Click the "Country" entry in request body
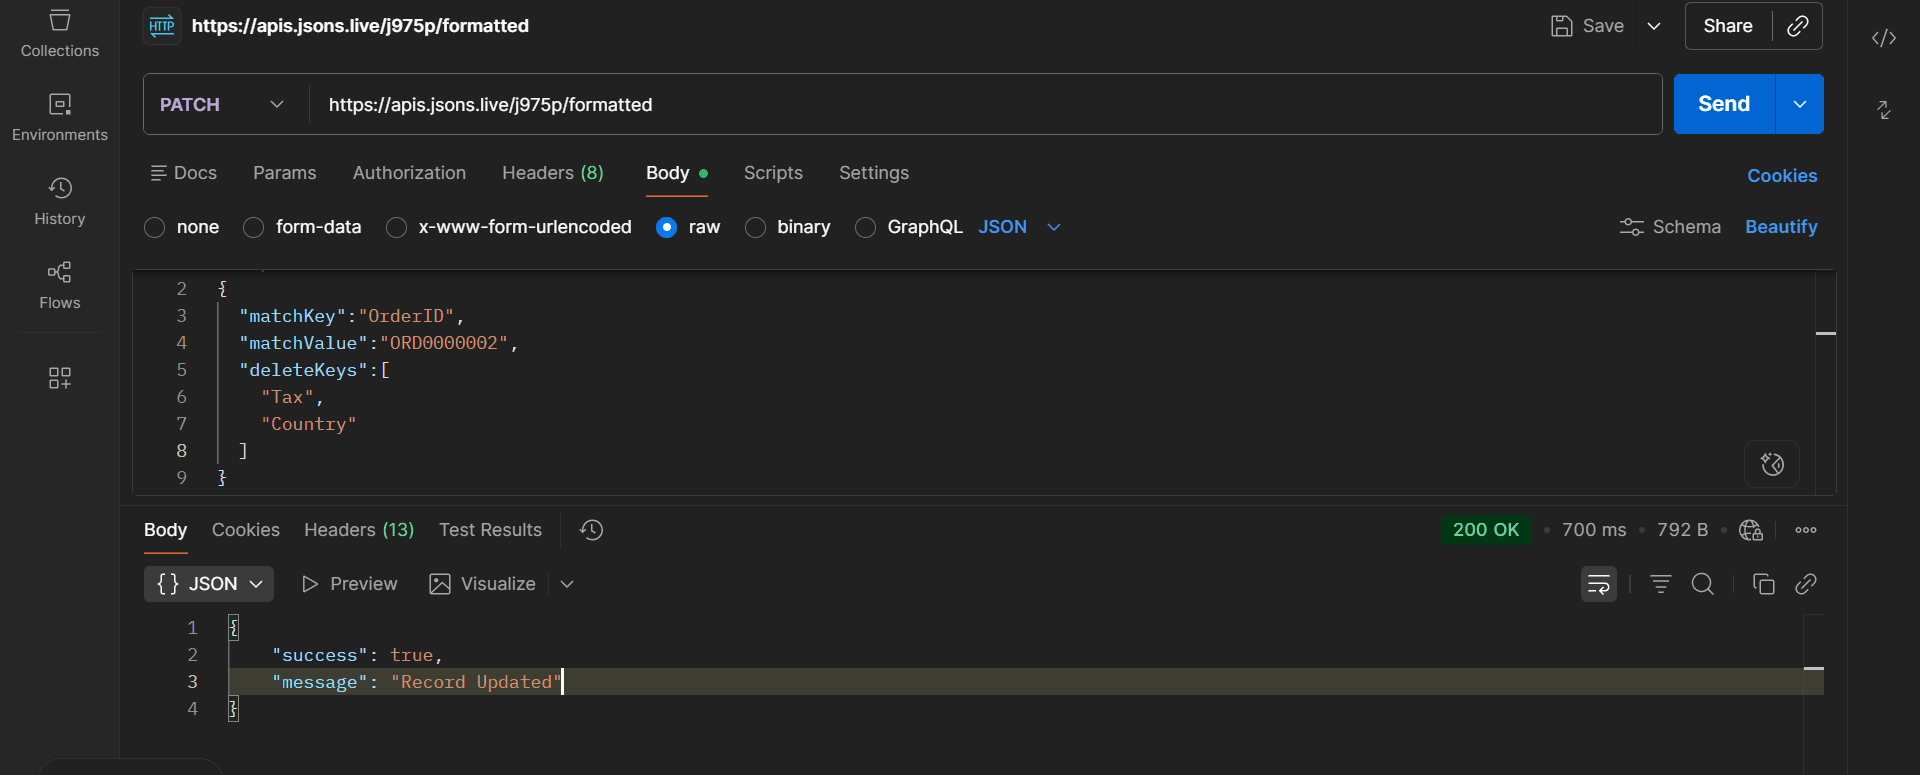The width and height of the screenshot is (1920, 775). pyautogui.click(x=309, y=424)
